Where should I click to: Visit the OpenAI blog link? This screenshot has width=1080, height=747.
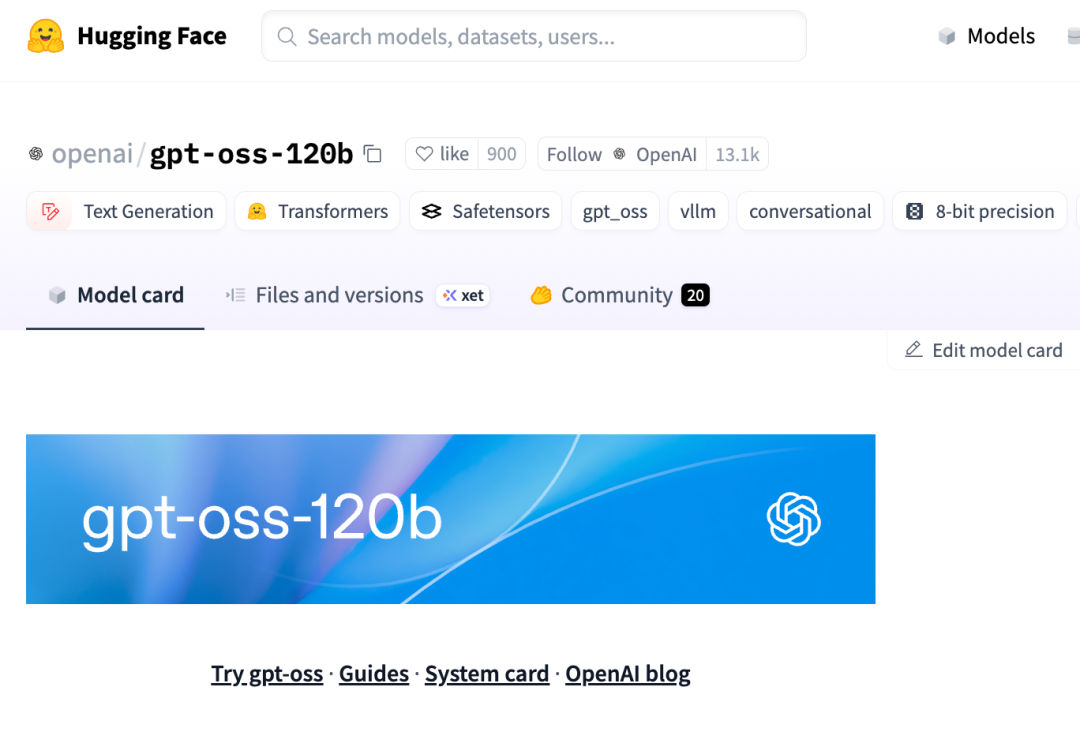[x=628, y=674]
